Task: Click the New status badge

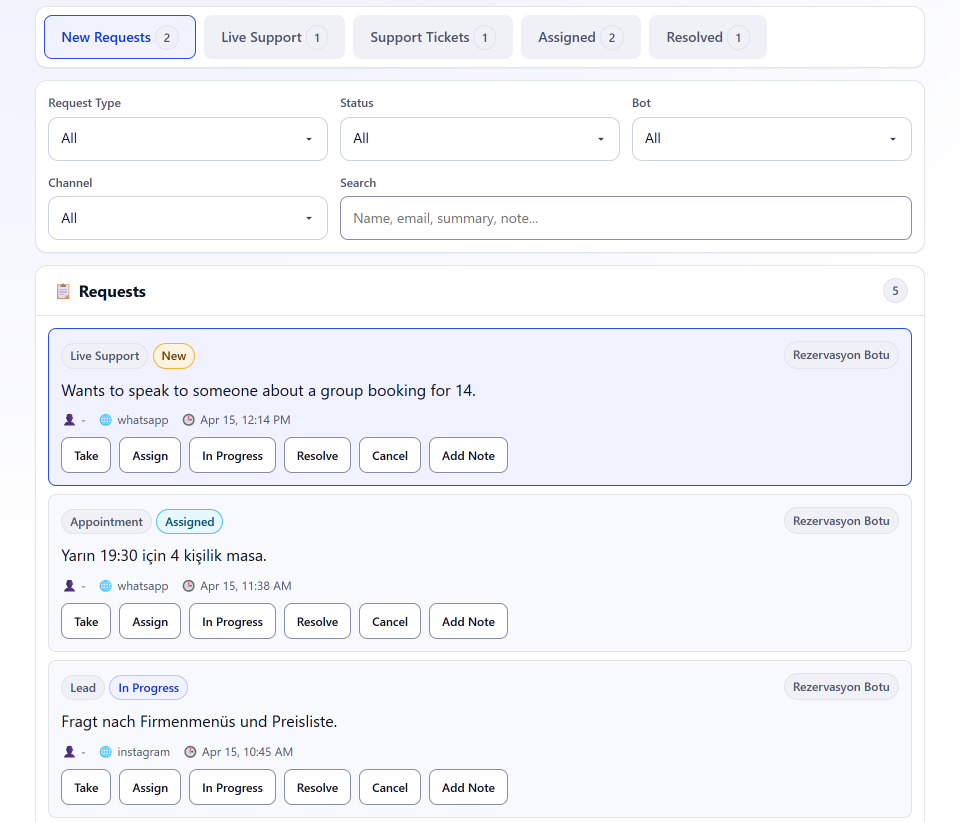Action: 174,356
